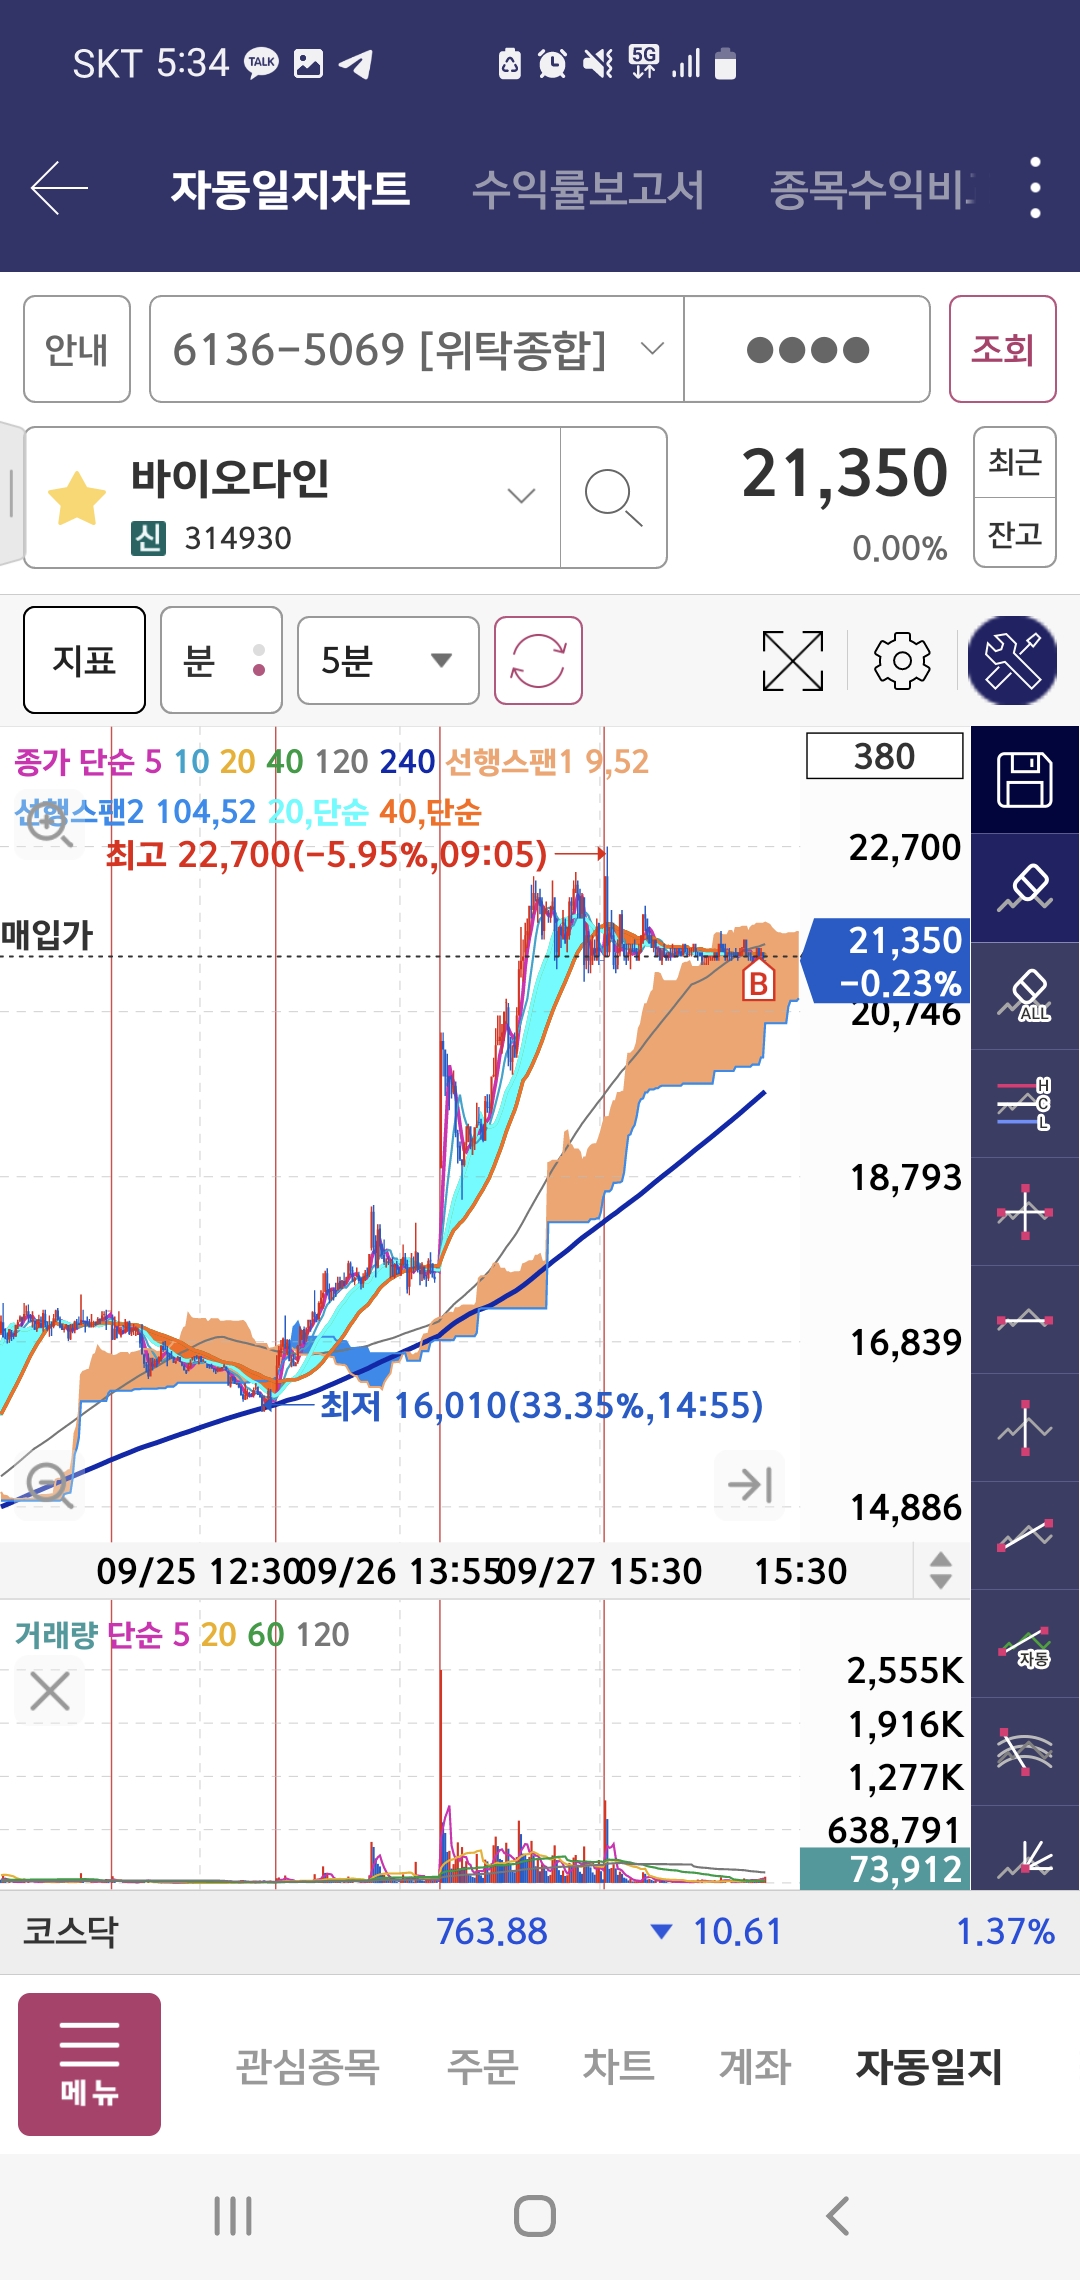The width and height of the screenshot is (1080, 2280).
Task: Select the vertical line drawing tool
Action: tap(1025, 1428)
